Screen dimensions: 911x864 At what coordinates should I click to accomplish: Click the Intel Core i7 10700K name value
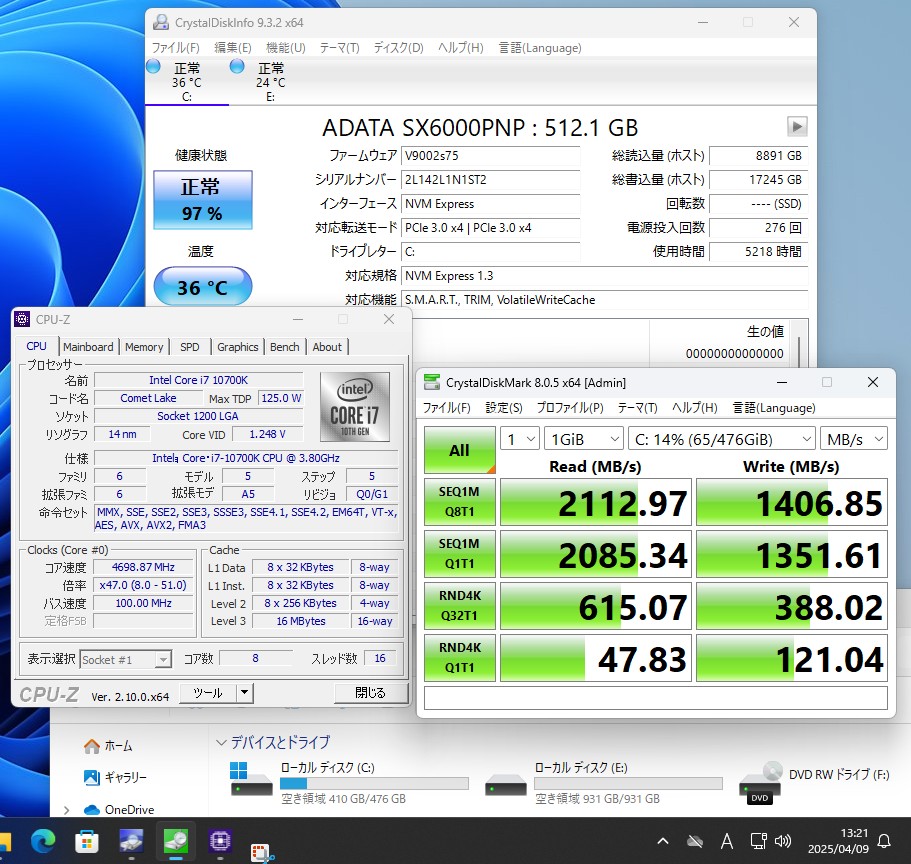199,380
